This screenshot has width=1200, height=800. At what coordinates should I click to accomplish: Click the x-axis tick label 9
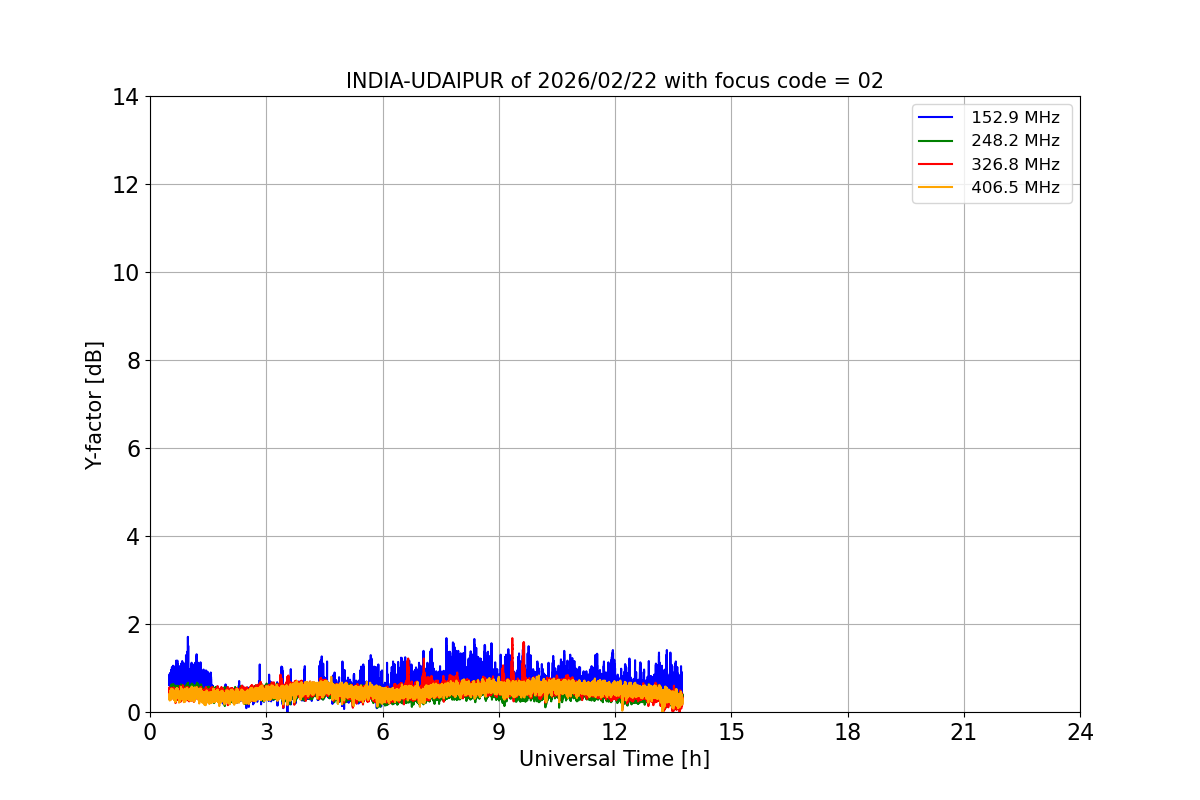[x=499, y=732]
